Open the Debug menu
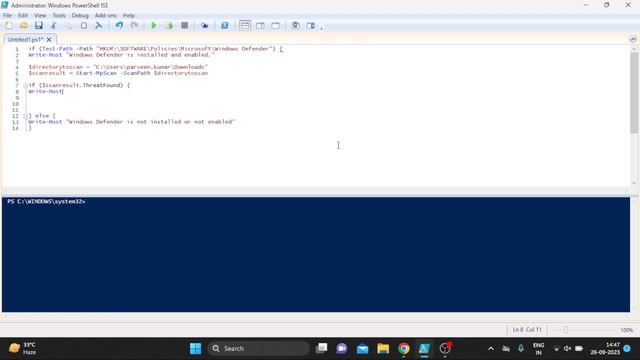 80,16
